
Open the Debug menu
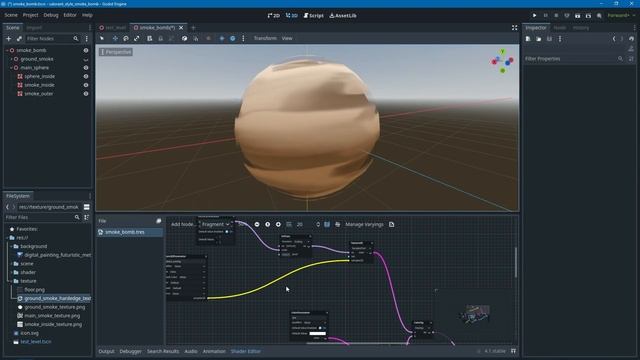pyautogui.click(x=51, y=15)
